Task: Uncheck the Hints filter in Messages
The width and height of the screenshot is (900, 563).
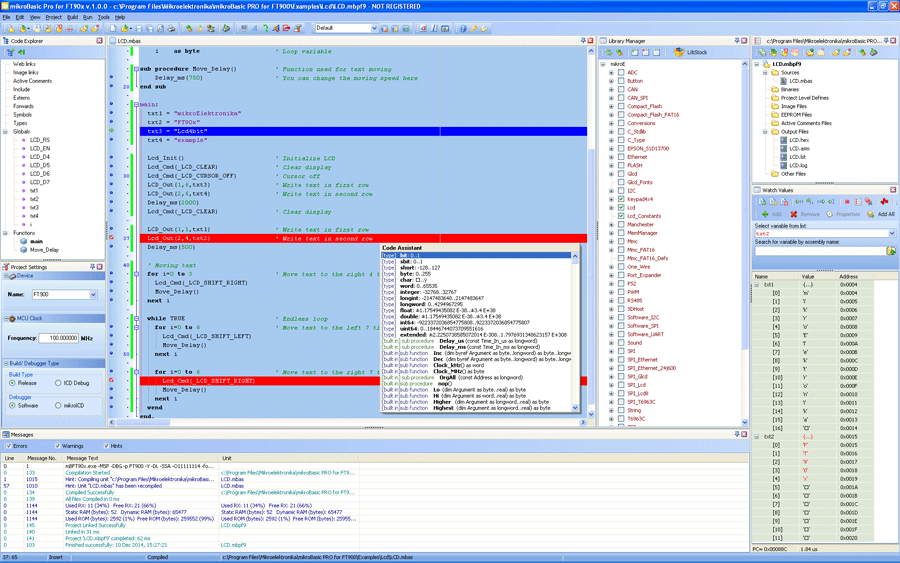Action: pos(106,446)
